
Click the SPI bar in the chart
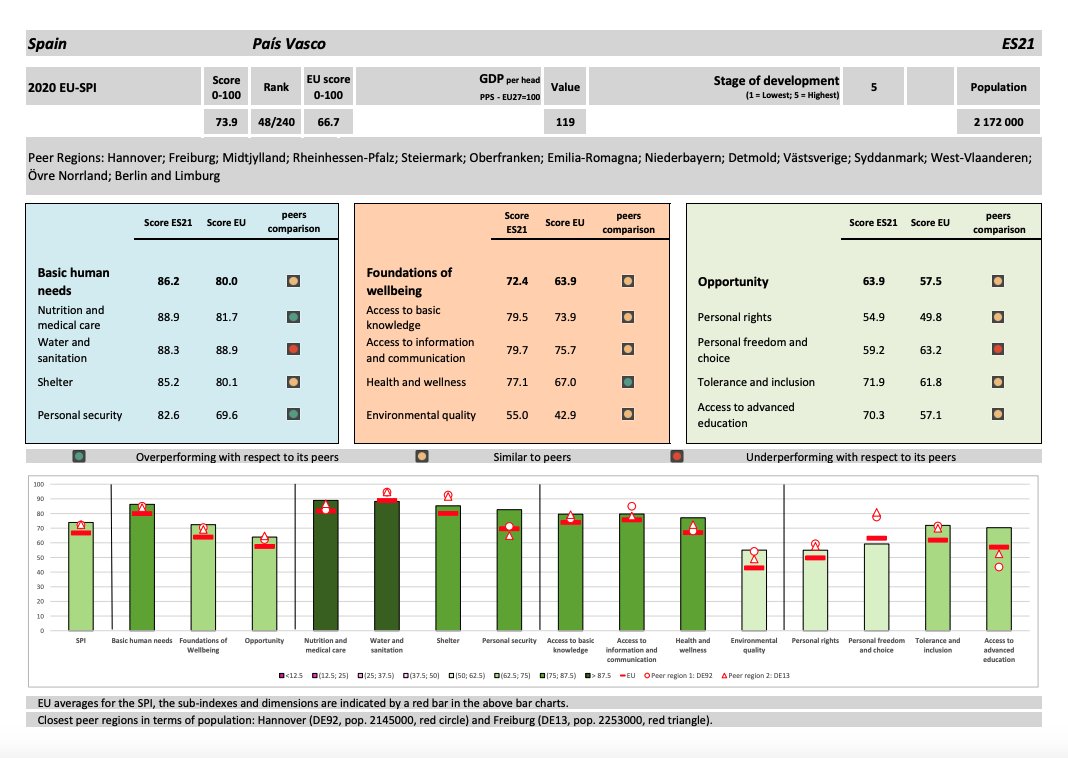[x=81, y=576]
